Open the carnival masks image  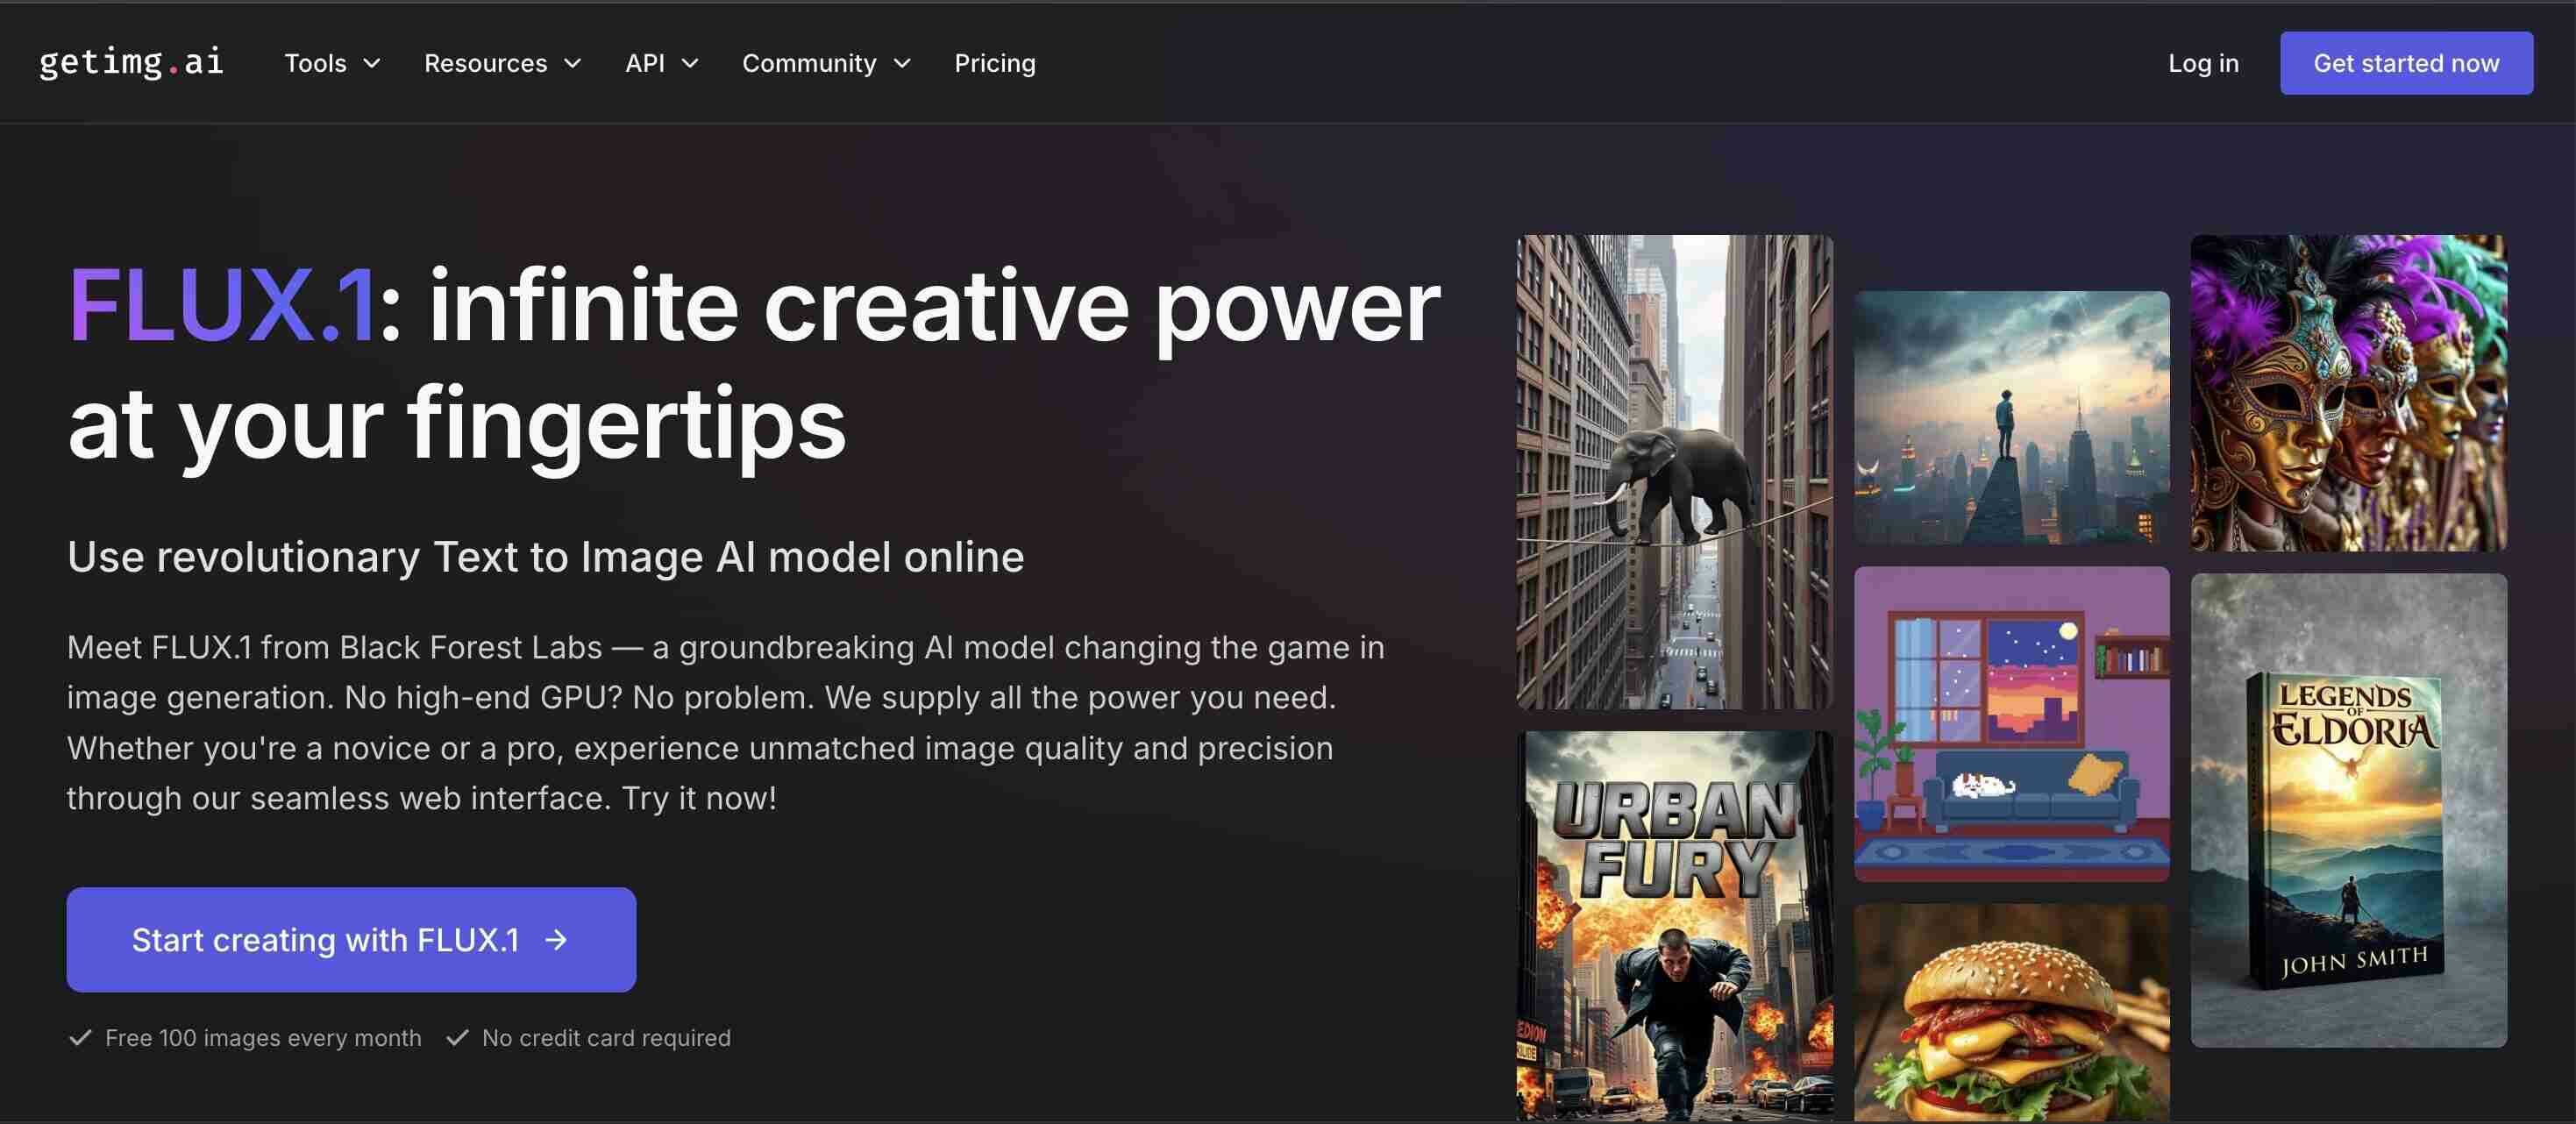tap(2348, 392)
